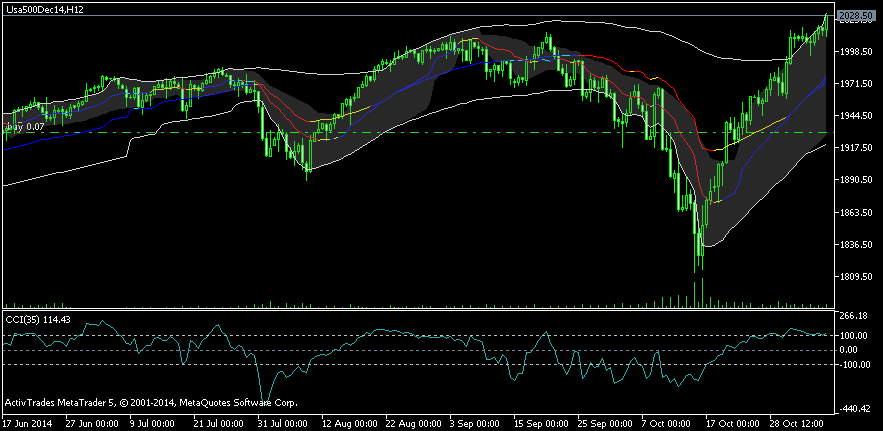Click price scale value 1998.50

click(855, 51)
